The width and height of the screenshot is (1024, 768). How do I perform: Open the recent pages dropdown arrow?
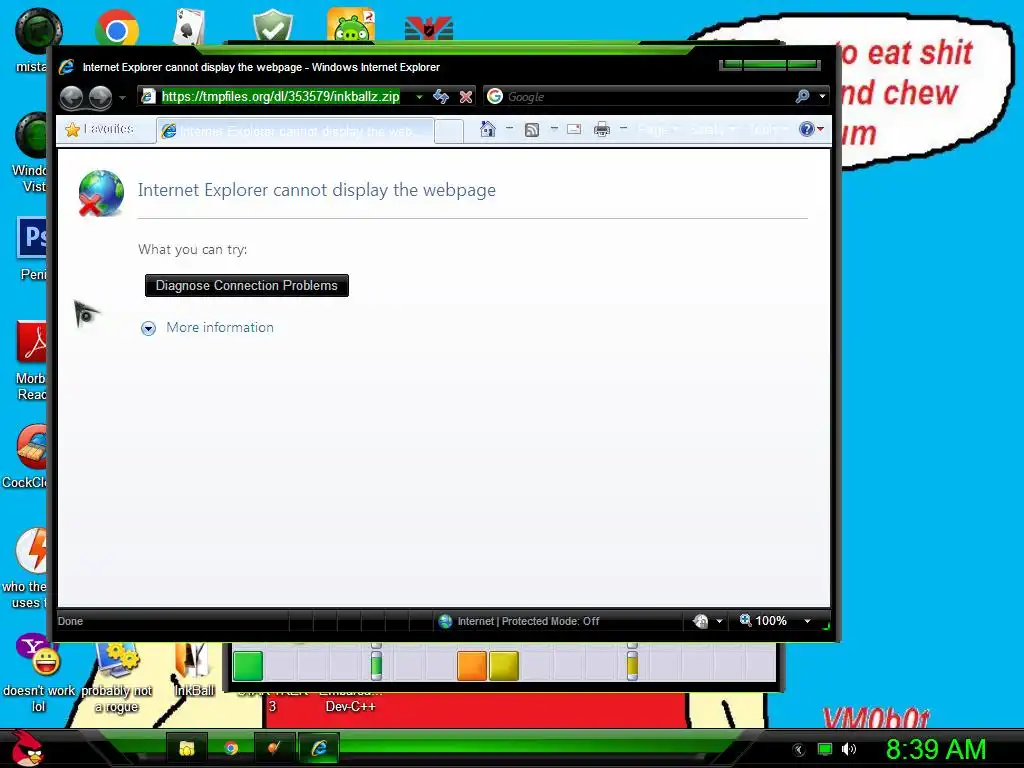(122, 98)
